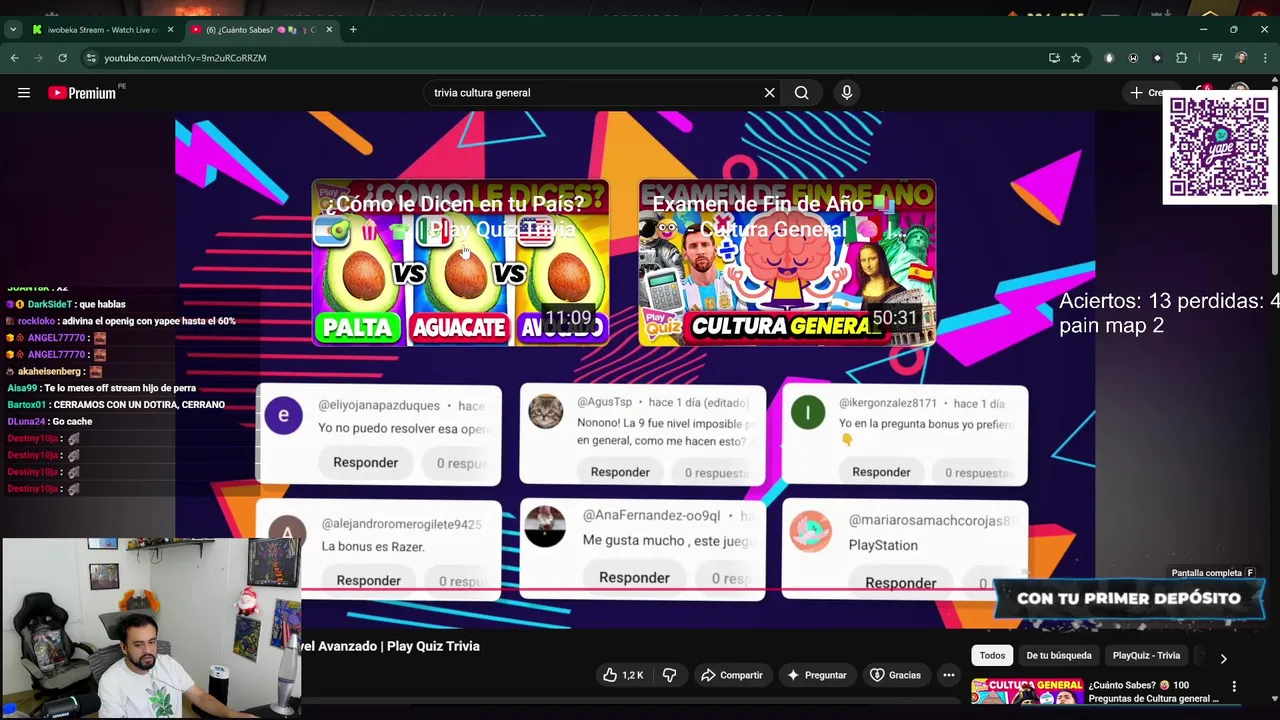Dislike the video with thumbs down
The width and height of the screenshot is (1280, 720).
click(669, 675)
